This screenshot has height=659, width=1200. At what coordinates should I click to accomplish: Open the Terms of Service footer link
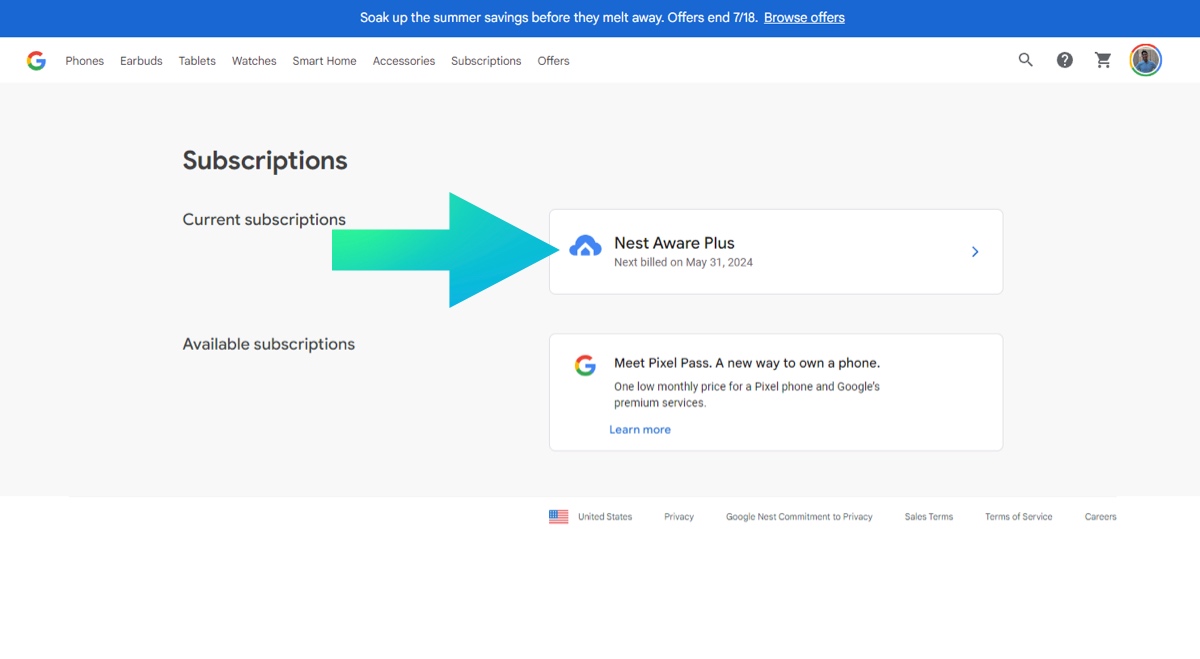1018,517
